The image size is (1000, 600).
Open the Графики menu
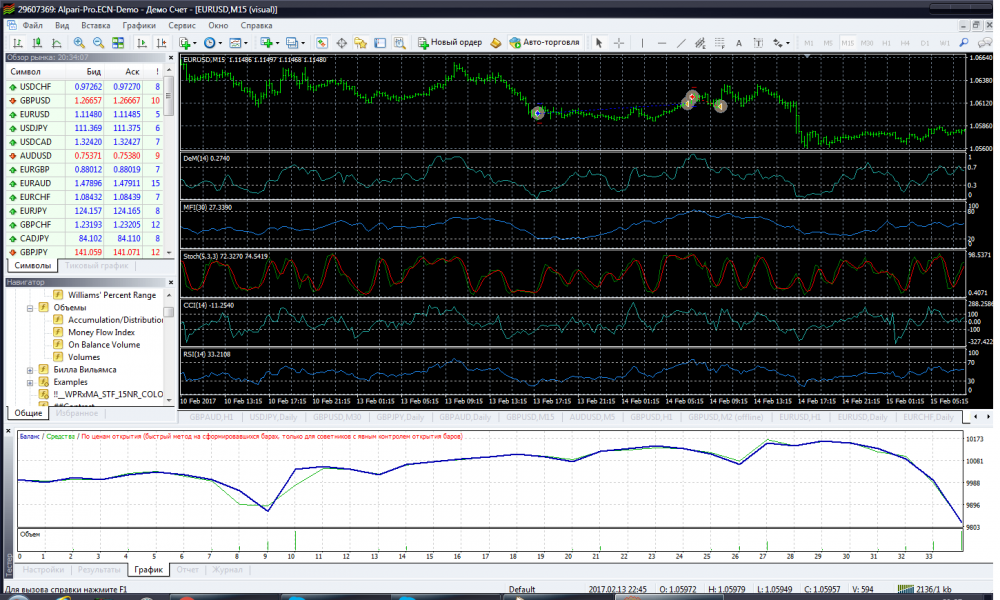pyautogui.click(x=139, y=26)
